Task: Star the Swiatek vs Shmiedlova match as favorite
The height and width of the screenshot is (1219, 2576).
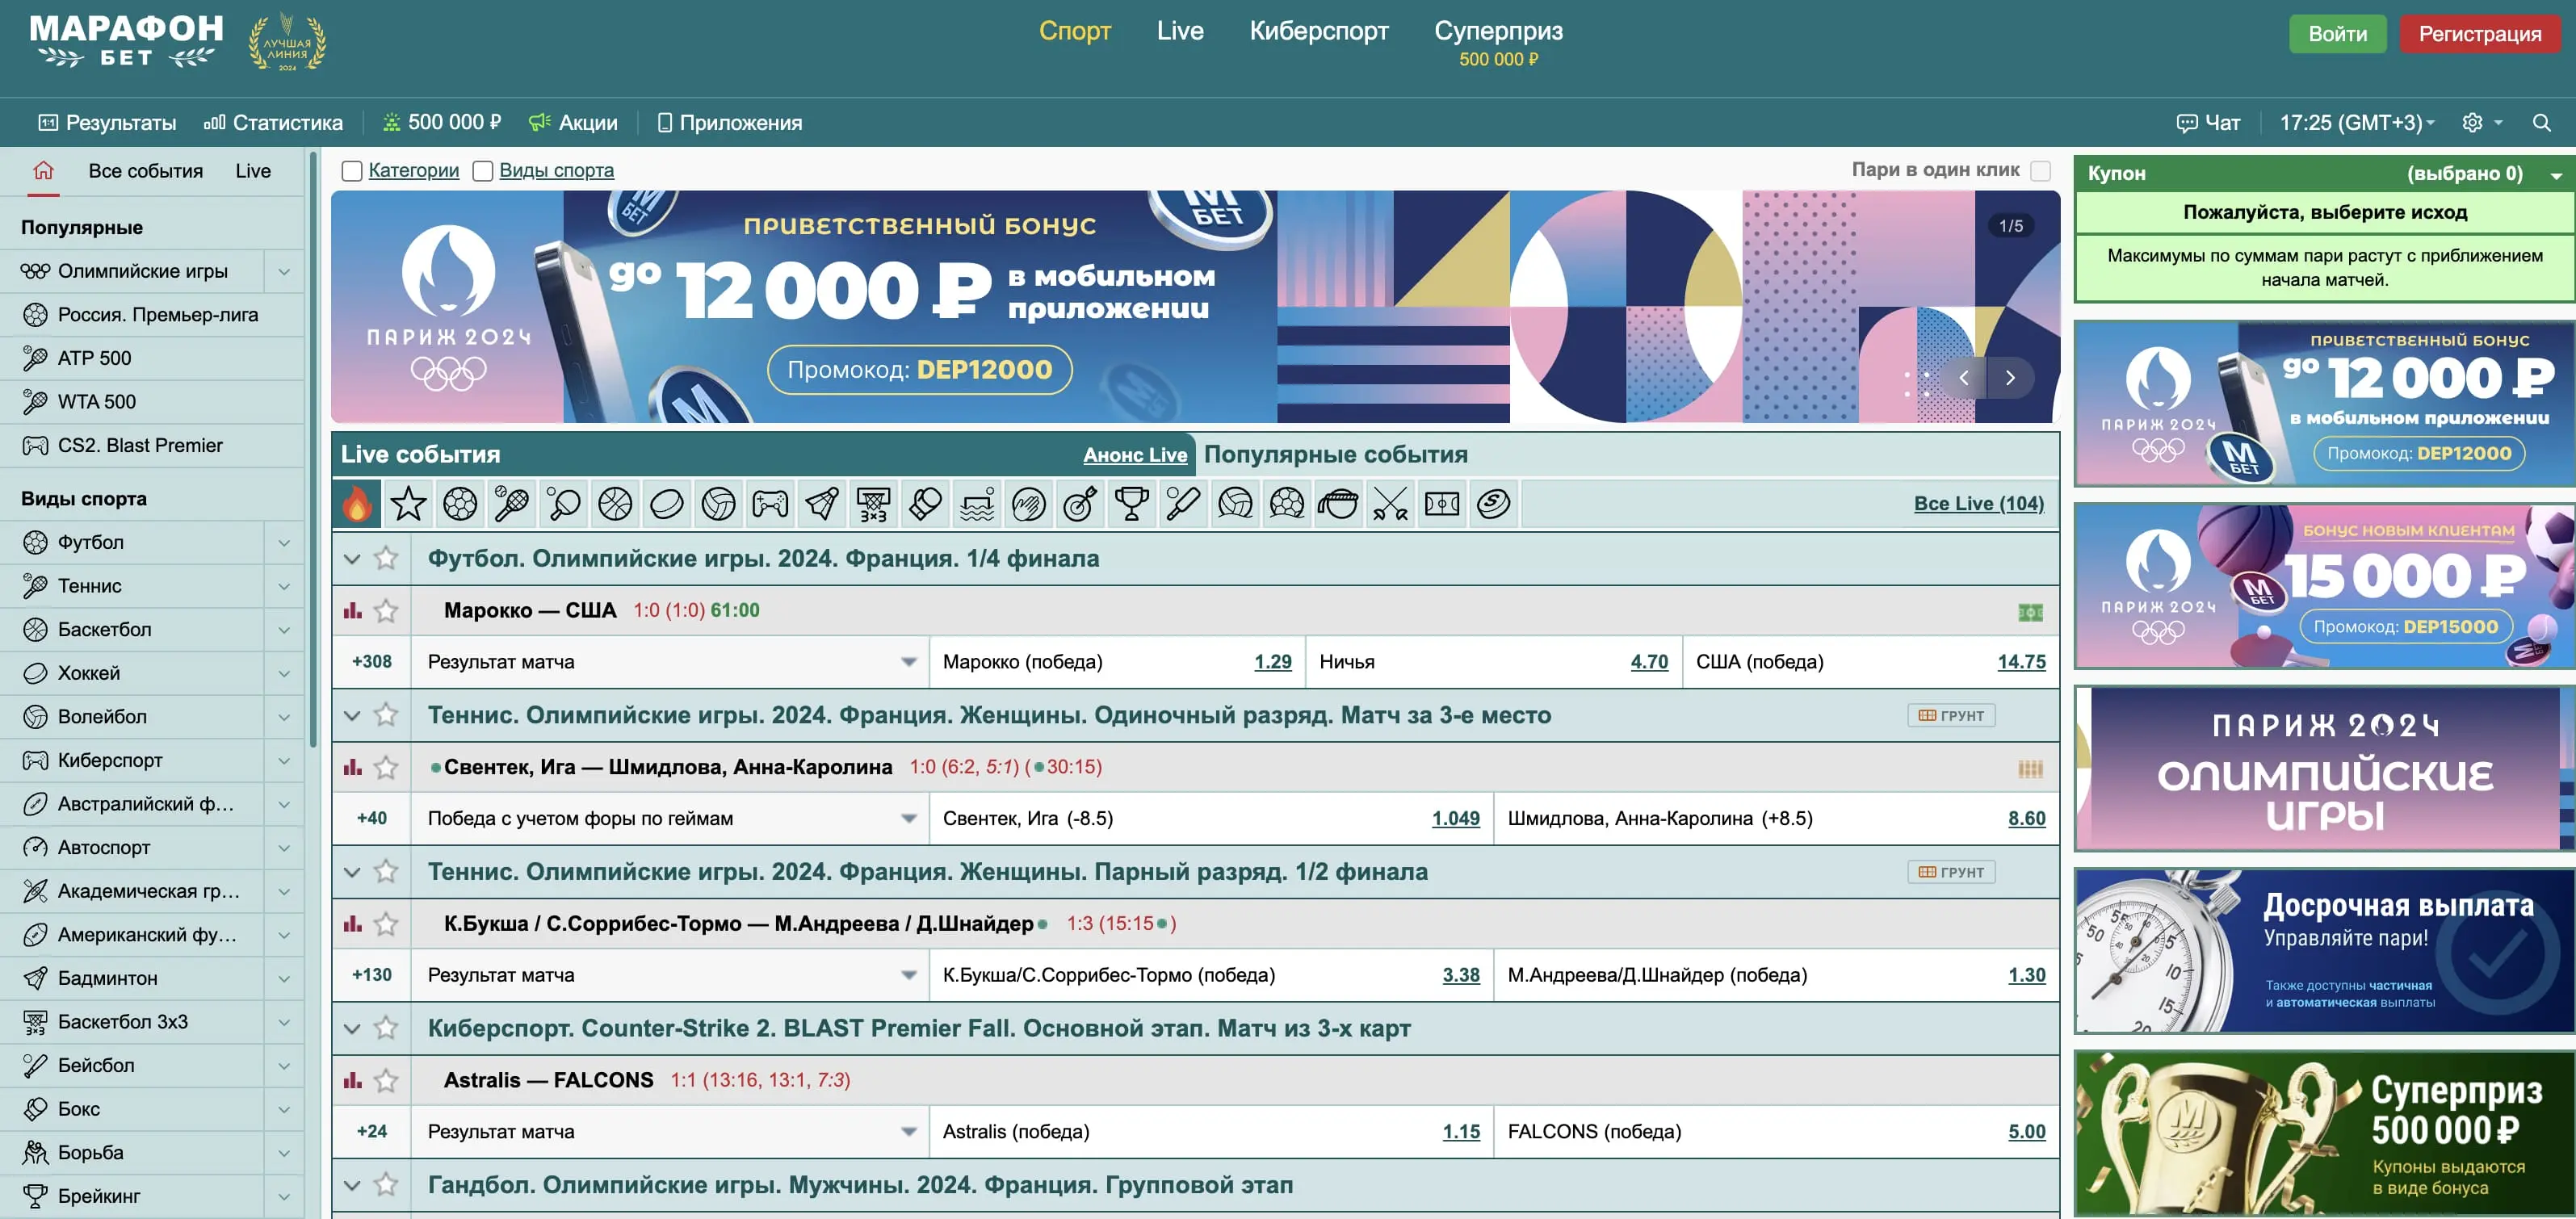Action: coord(386,767)
